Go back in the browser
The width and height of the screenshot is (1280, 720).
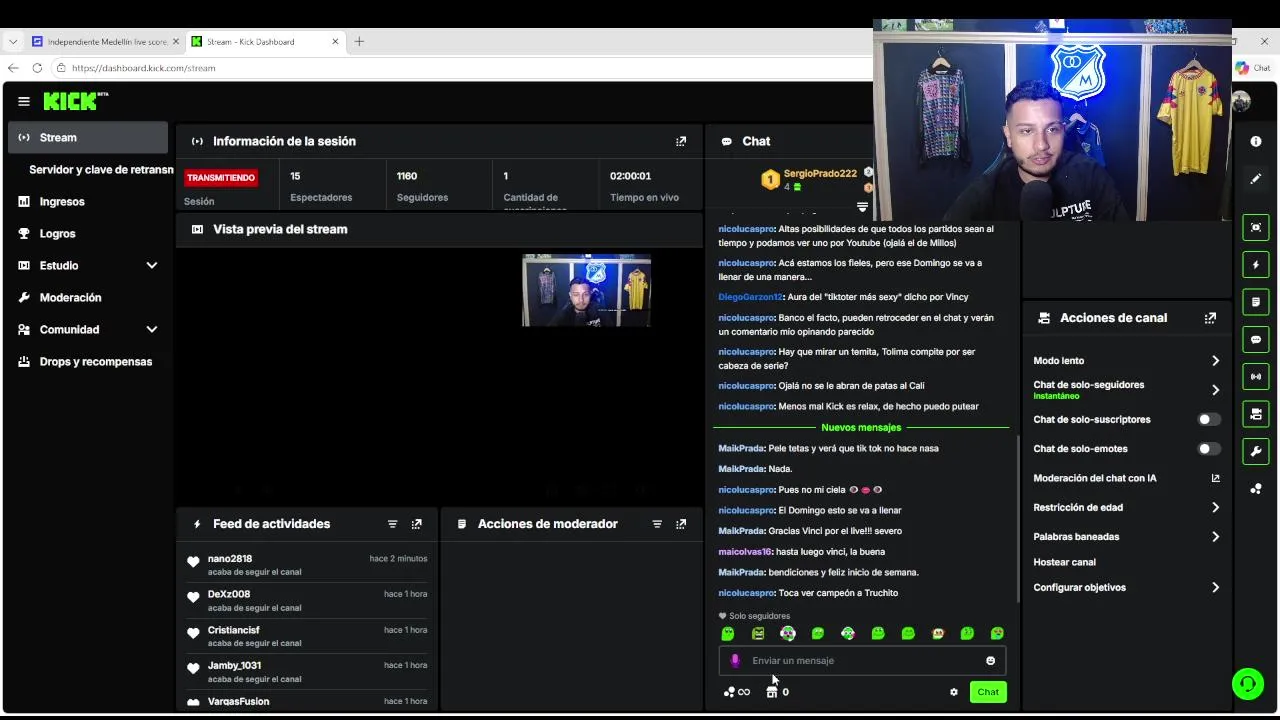pos(13,68)
